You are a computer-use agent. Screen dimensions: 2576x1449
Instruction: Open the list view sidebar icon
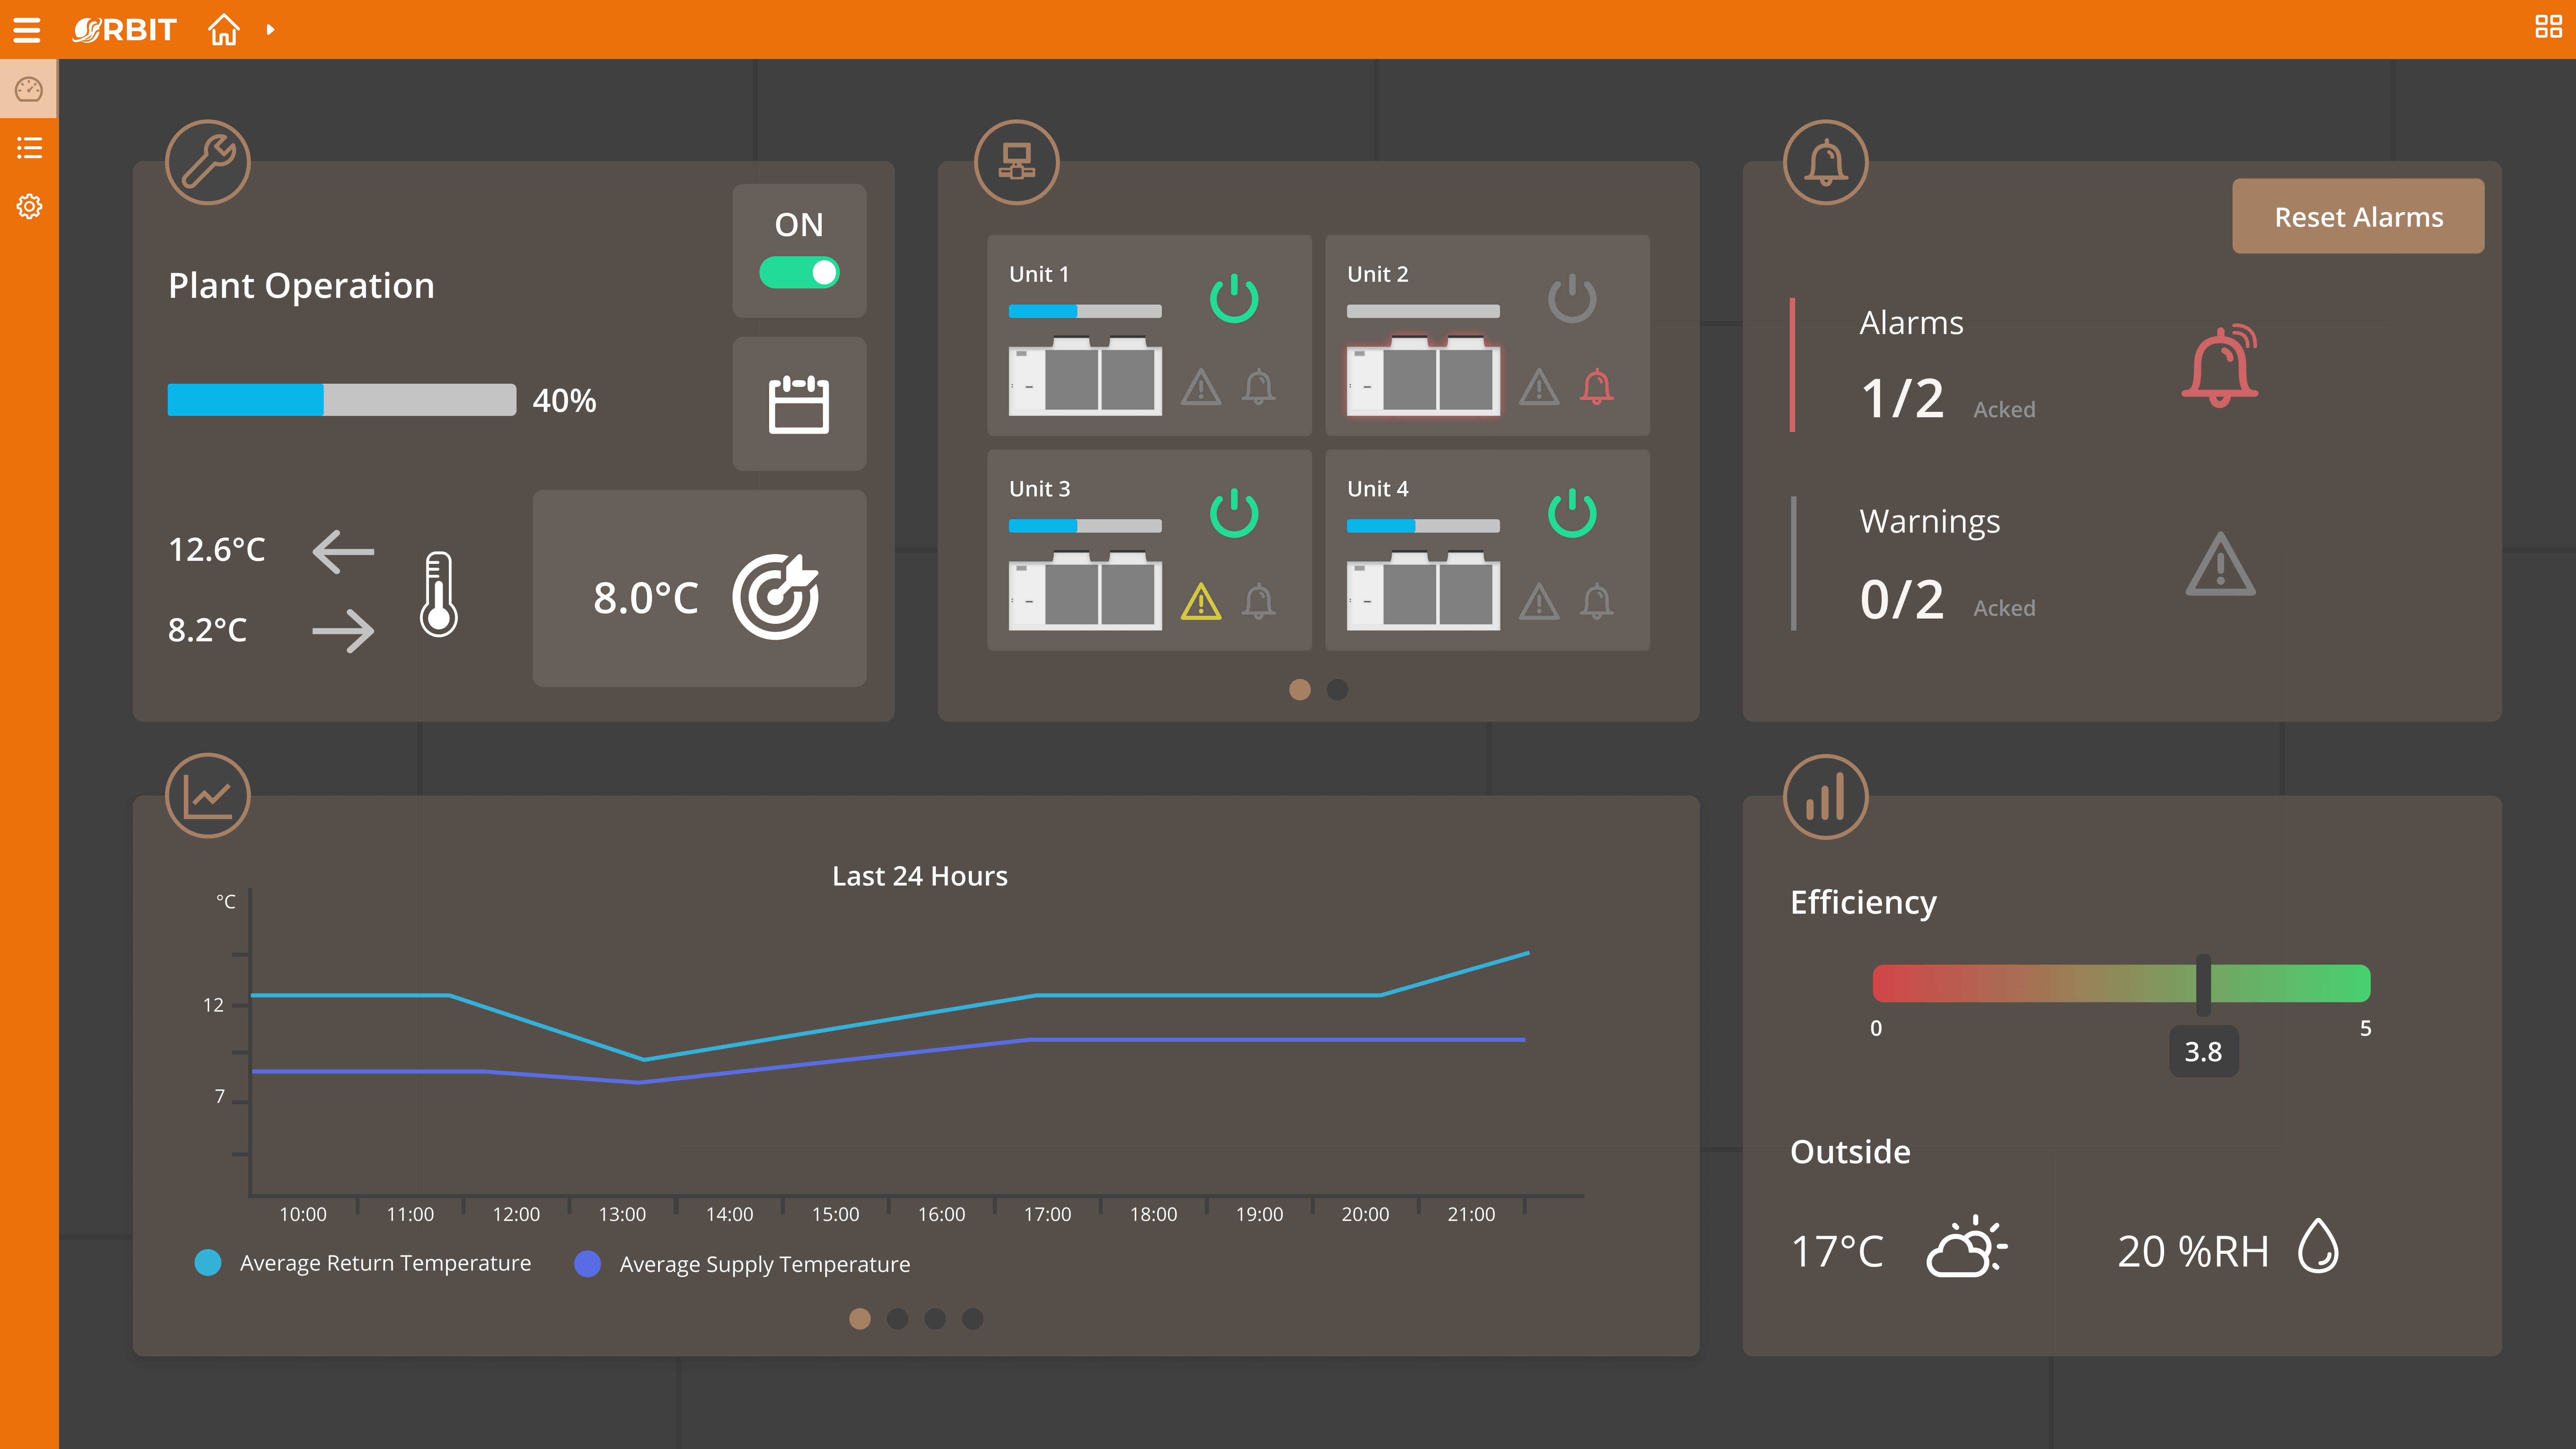tap(29, 148)
